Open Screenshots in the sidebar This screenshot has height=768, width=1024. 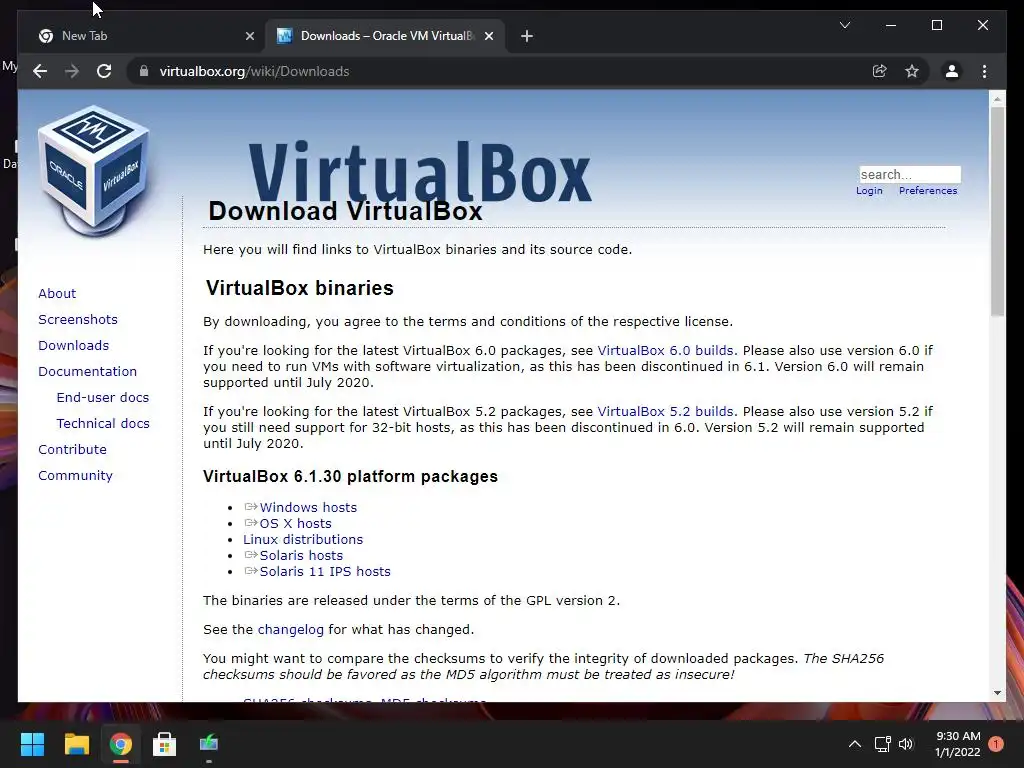[x=78, y=319]
